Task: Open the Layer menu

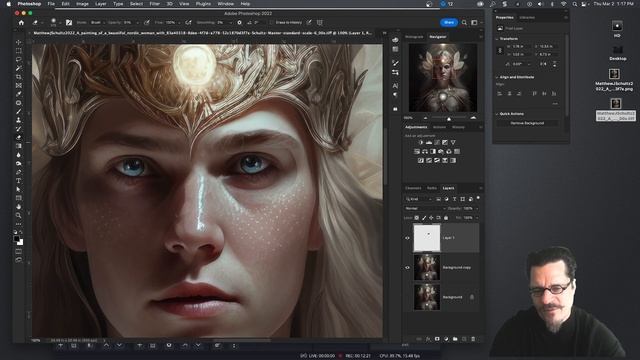Action: (x=100, y=4)
